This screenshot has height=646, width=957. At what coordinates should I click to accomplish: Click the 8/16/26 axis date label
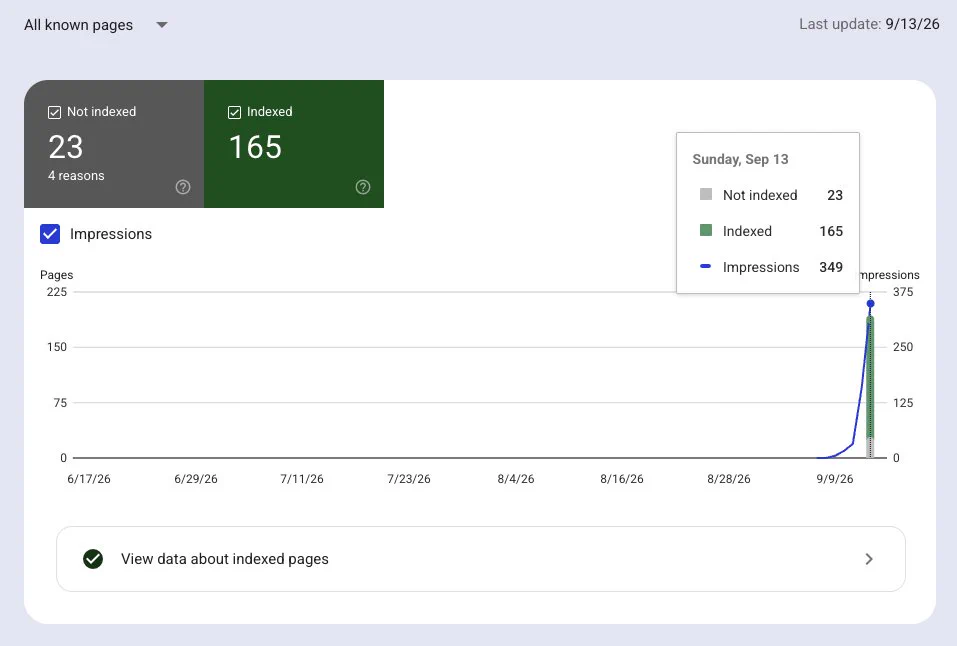click(x=622, y=479)
